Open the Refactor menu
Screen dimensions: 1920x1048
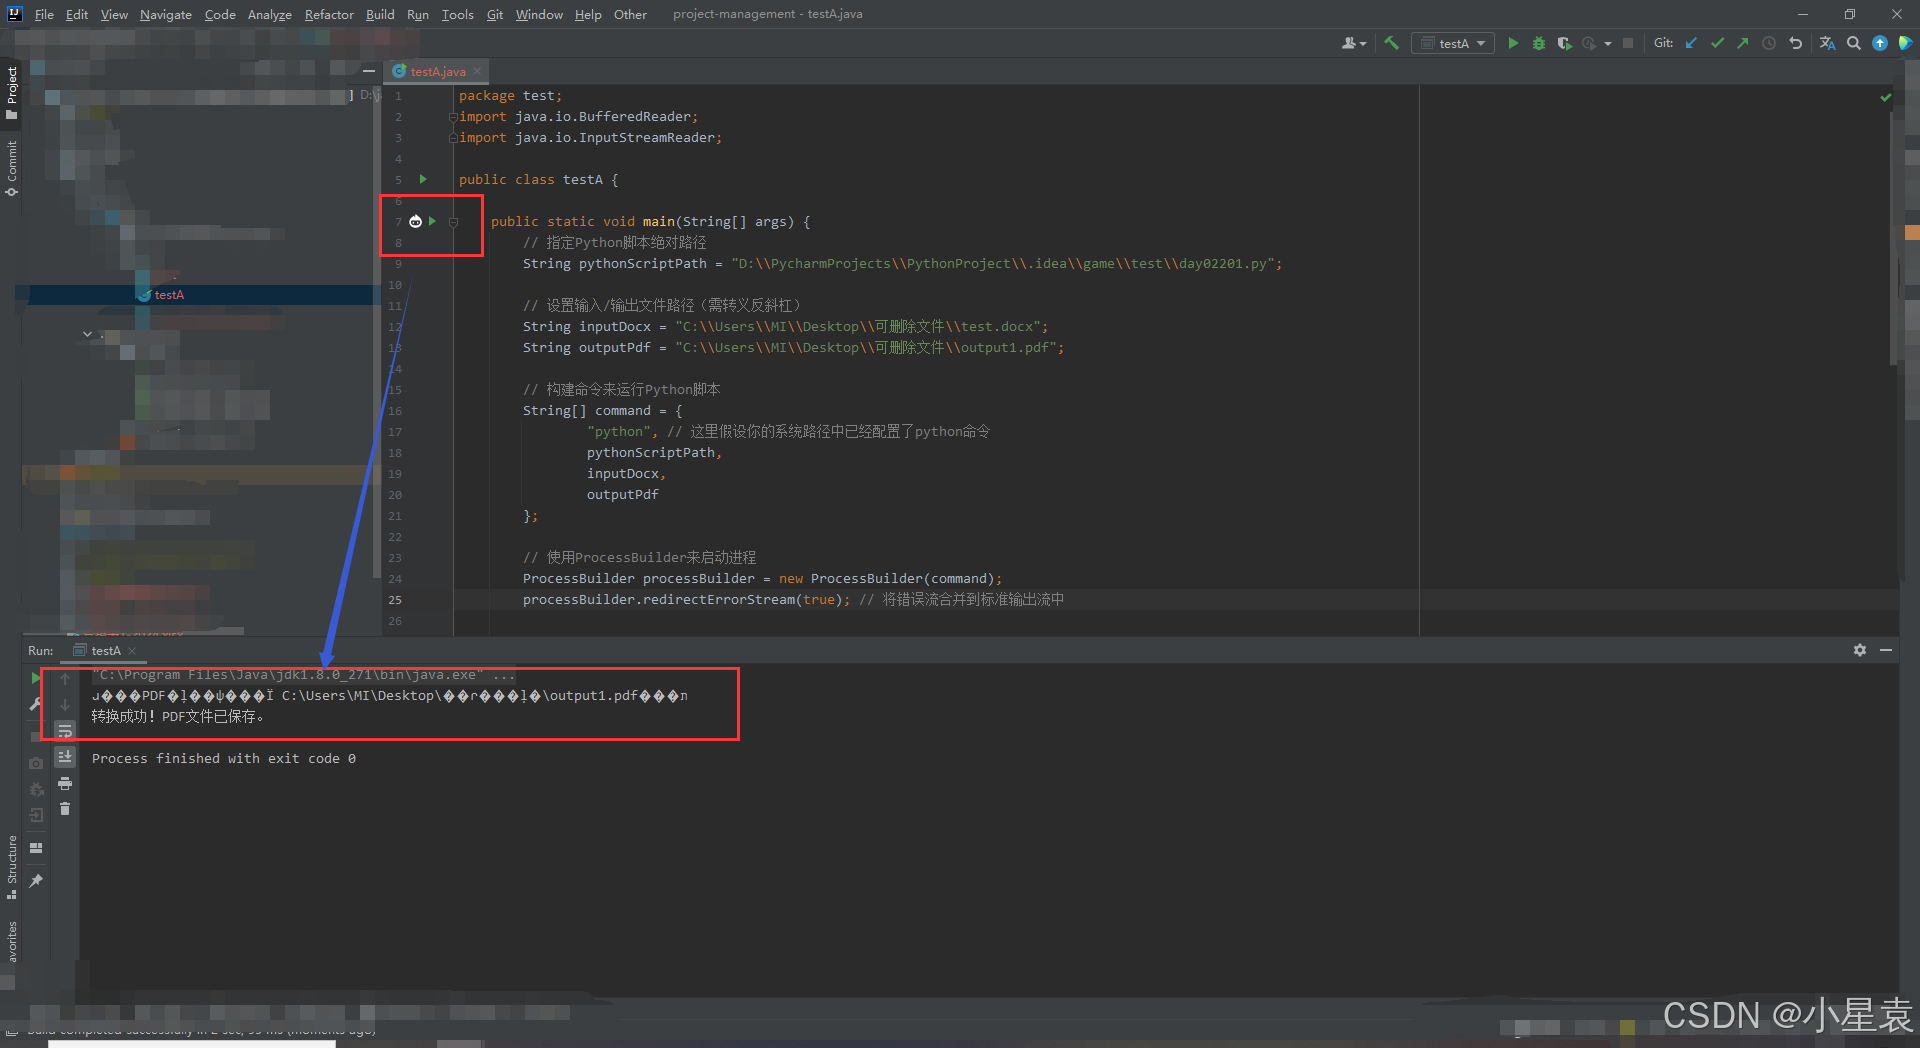[x=329, y=14]
